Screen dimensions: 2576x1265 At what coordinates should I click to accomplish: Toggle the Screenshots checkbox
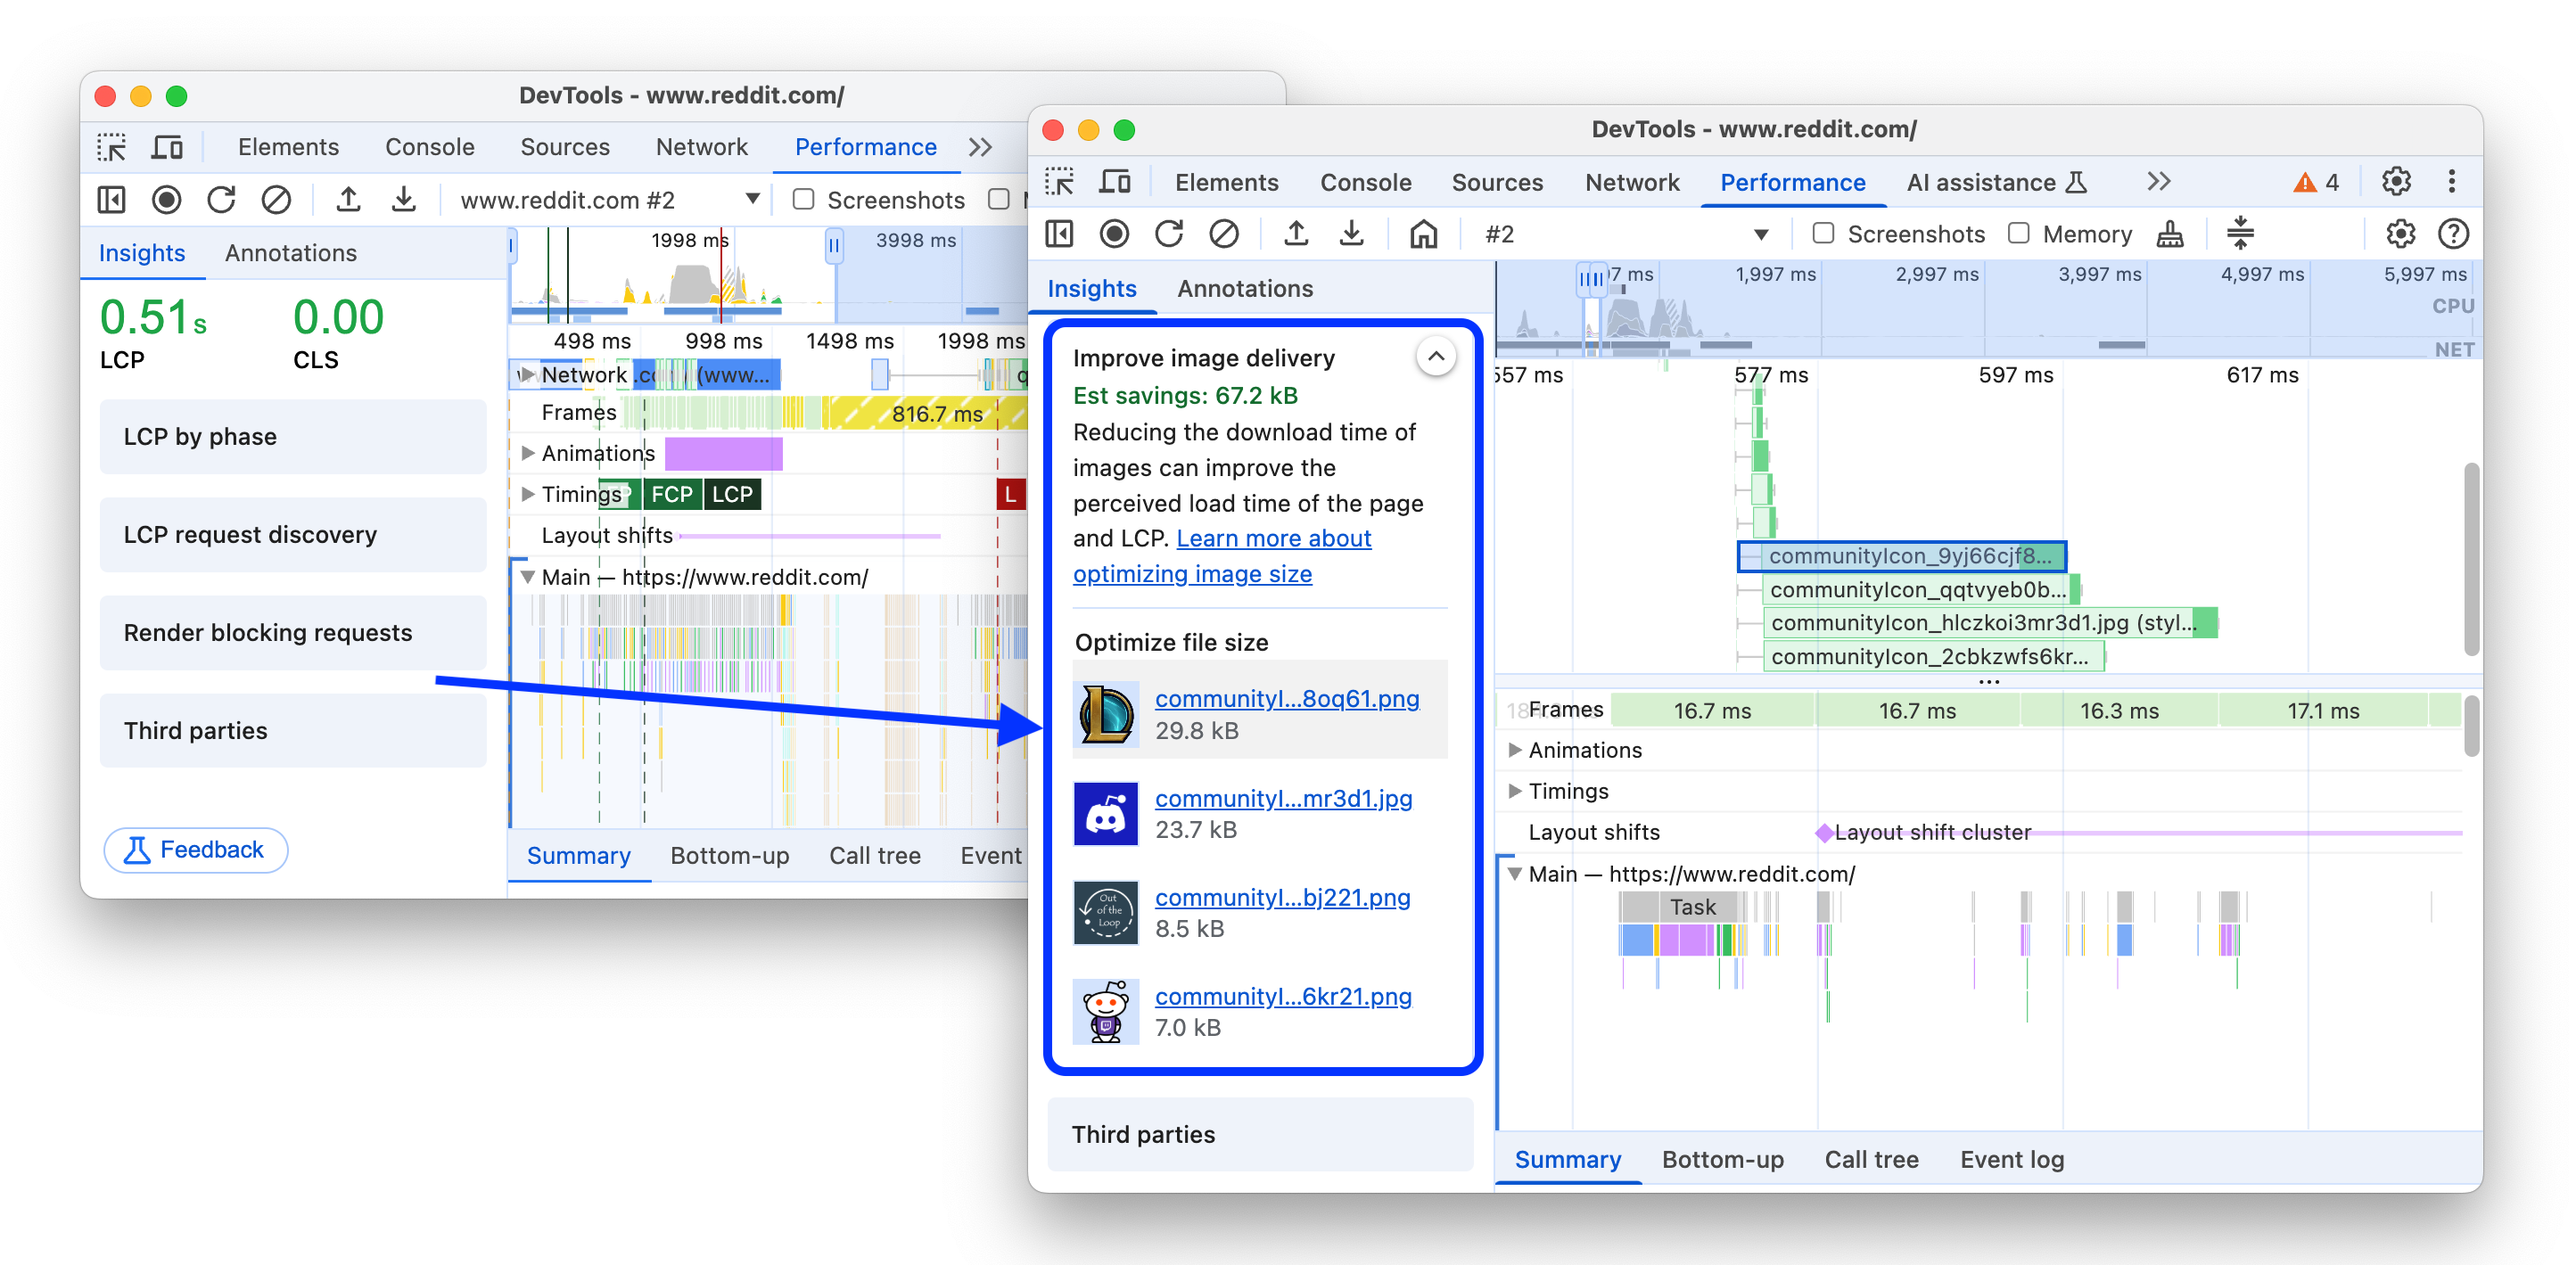click(x=1820, y=234)
